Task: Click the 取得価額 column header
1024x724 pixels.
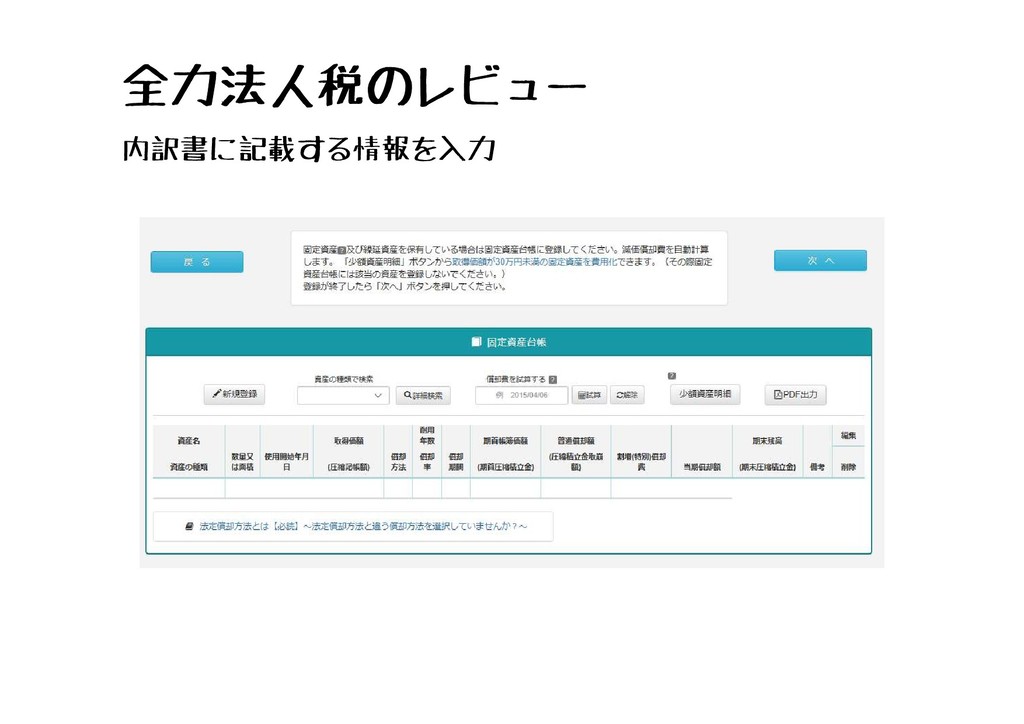Action: [349, 441]
